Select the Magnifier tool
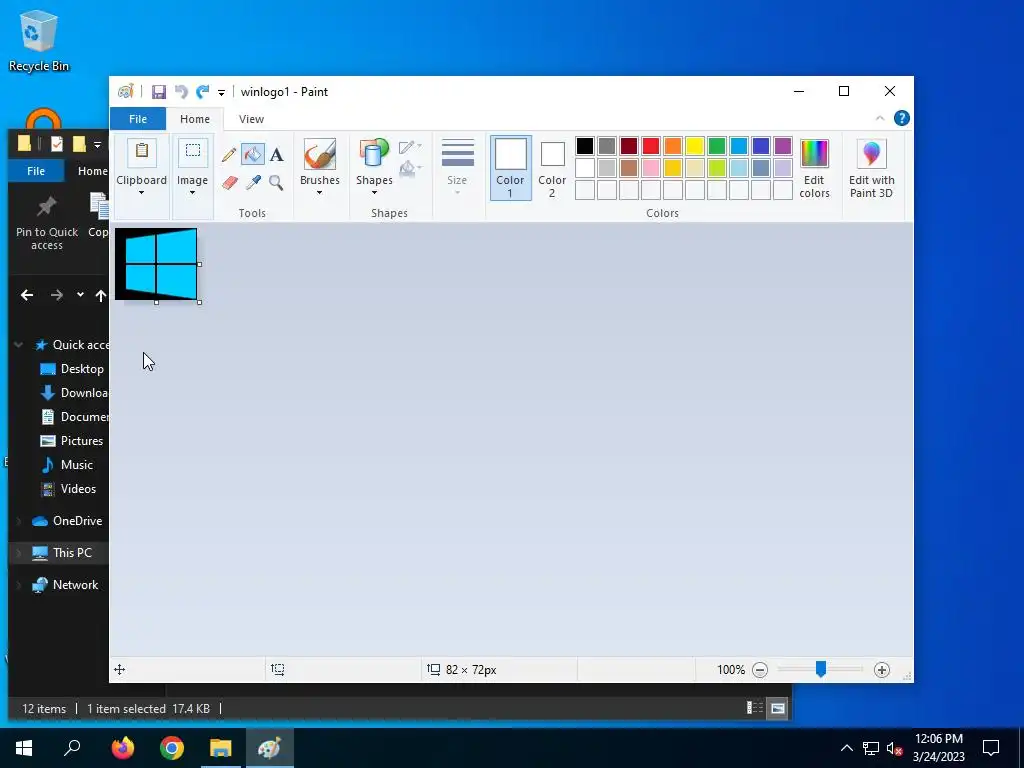This screenshot has height=768, width=1024. pos(276,182)
